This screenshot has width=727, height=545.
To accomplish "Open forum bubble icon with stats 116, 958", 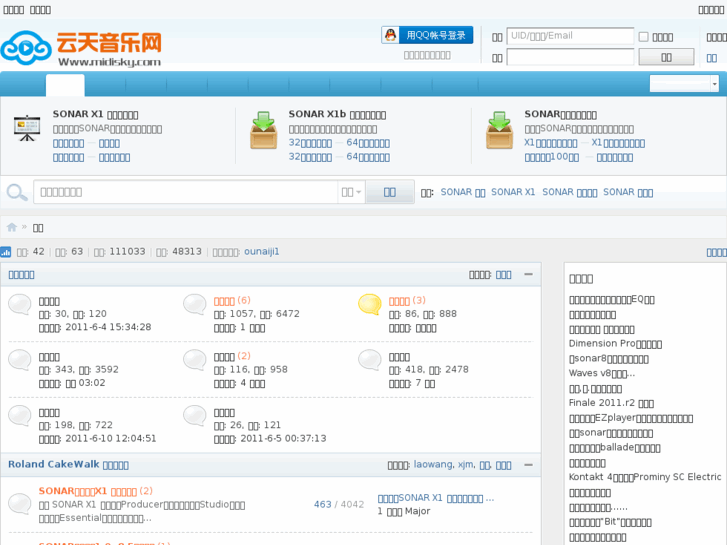I will 195,360.
